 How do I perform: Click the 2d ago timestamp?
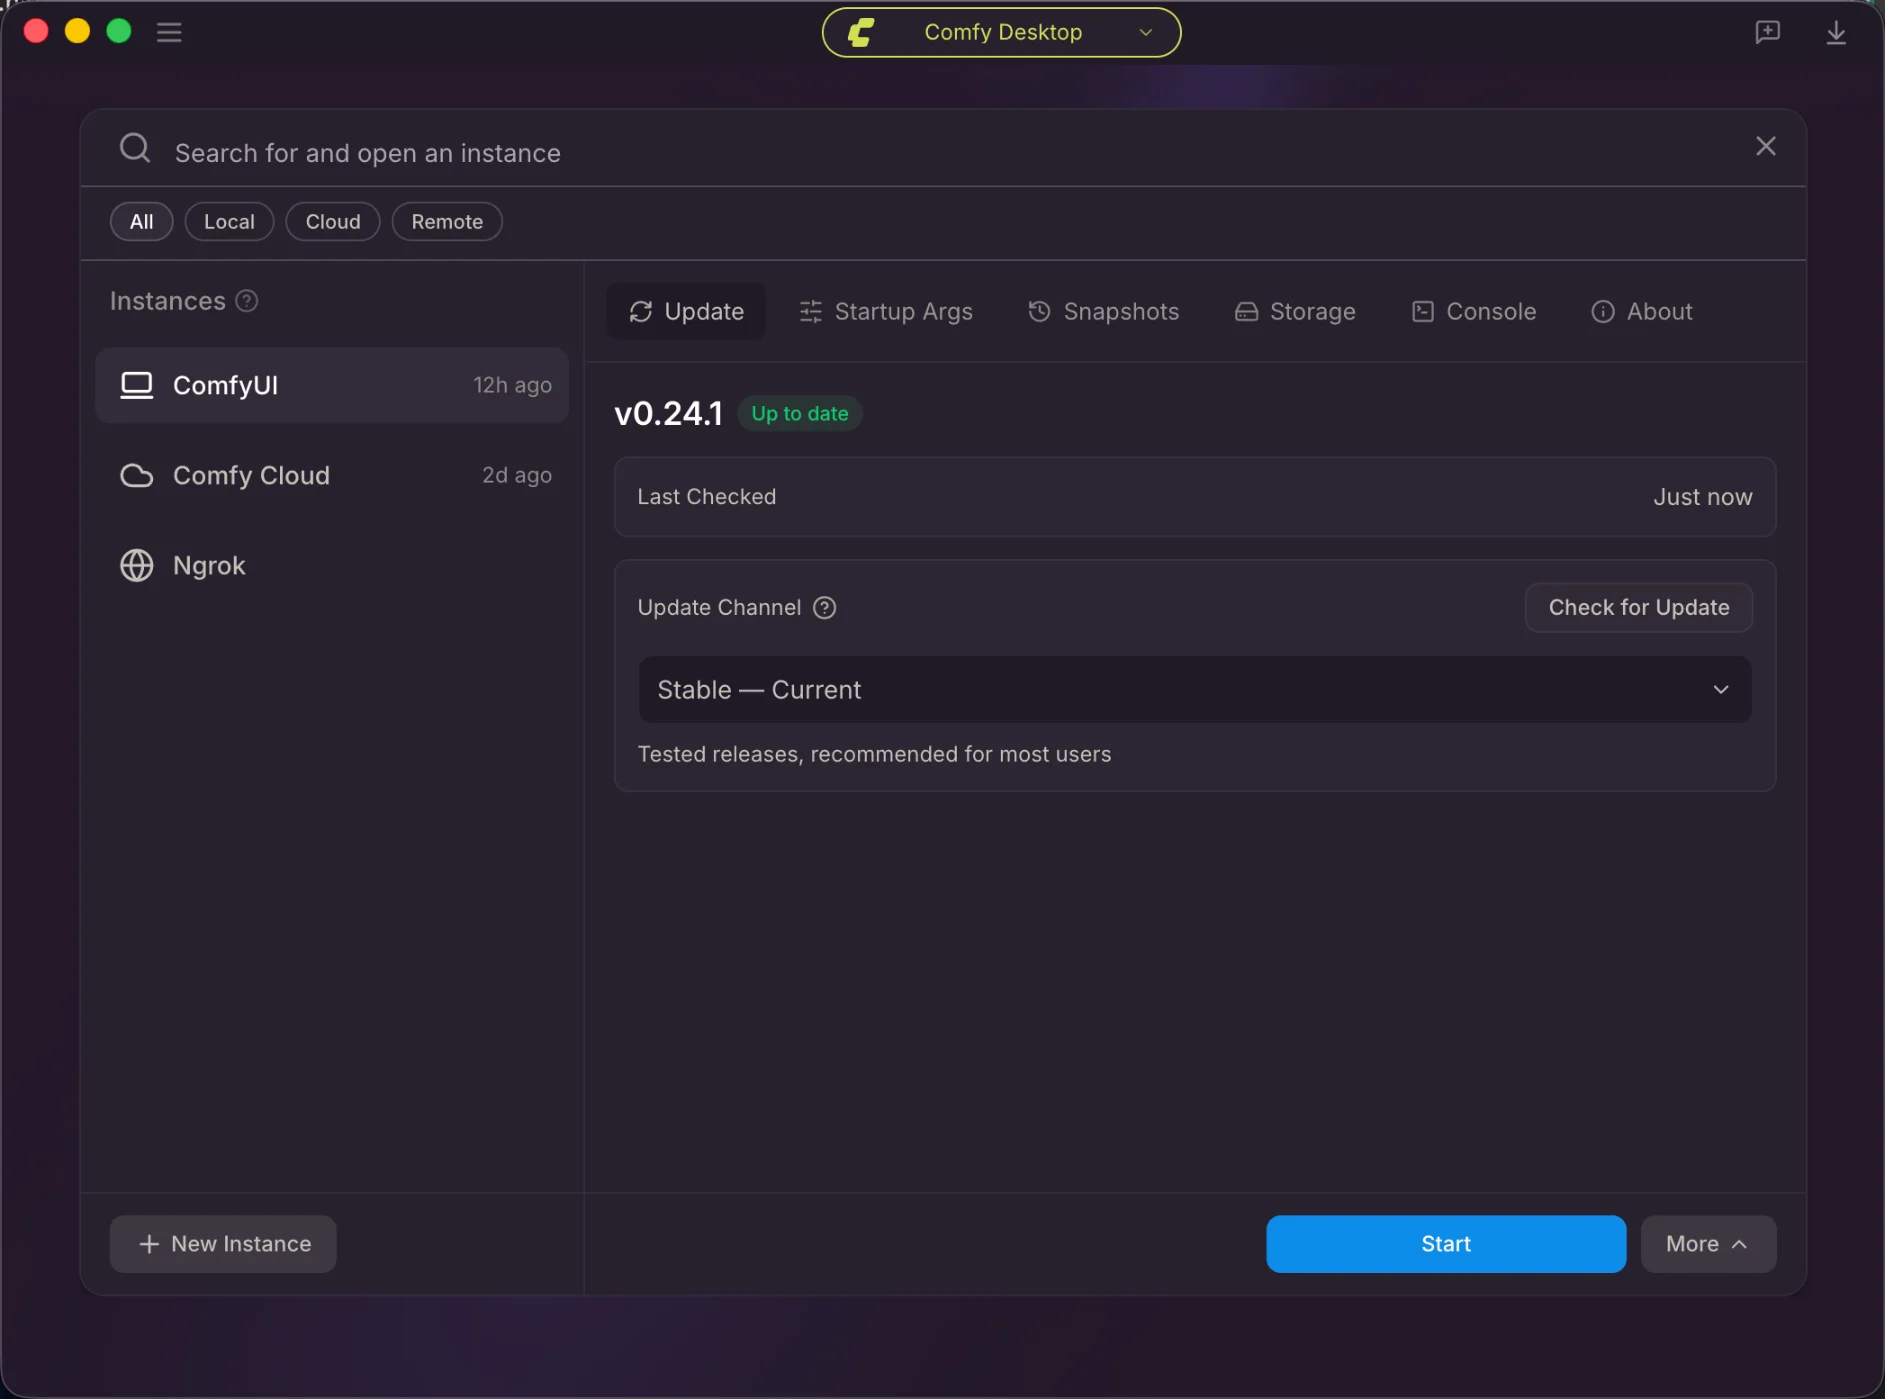pos(517,475)
